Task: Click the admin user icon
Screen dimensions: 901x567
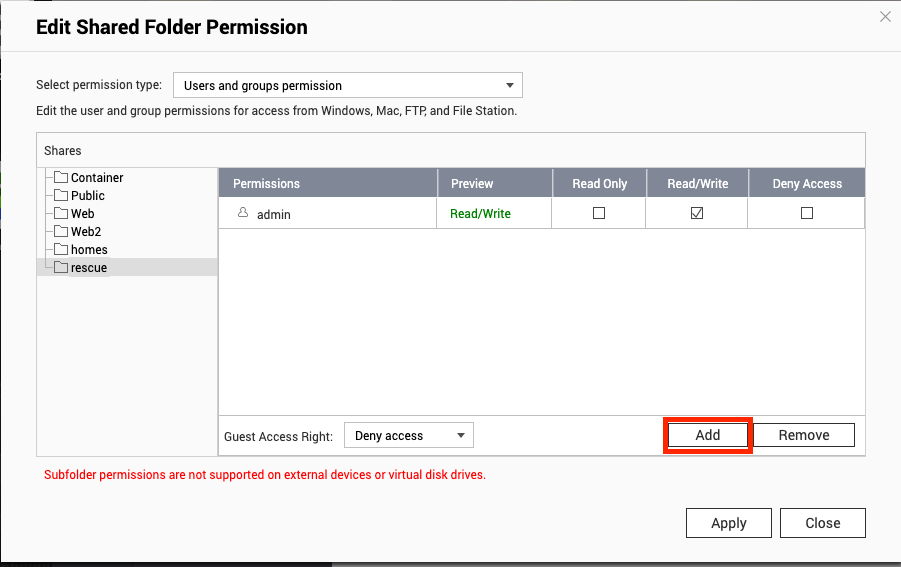Action: coord(243,213)
